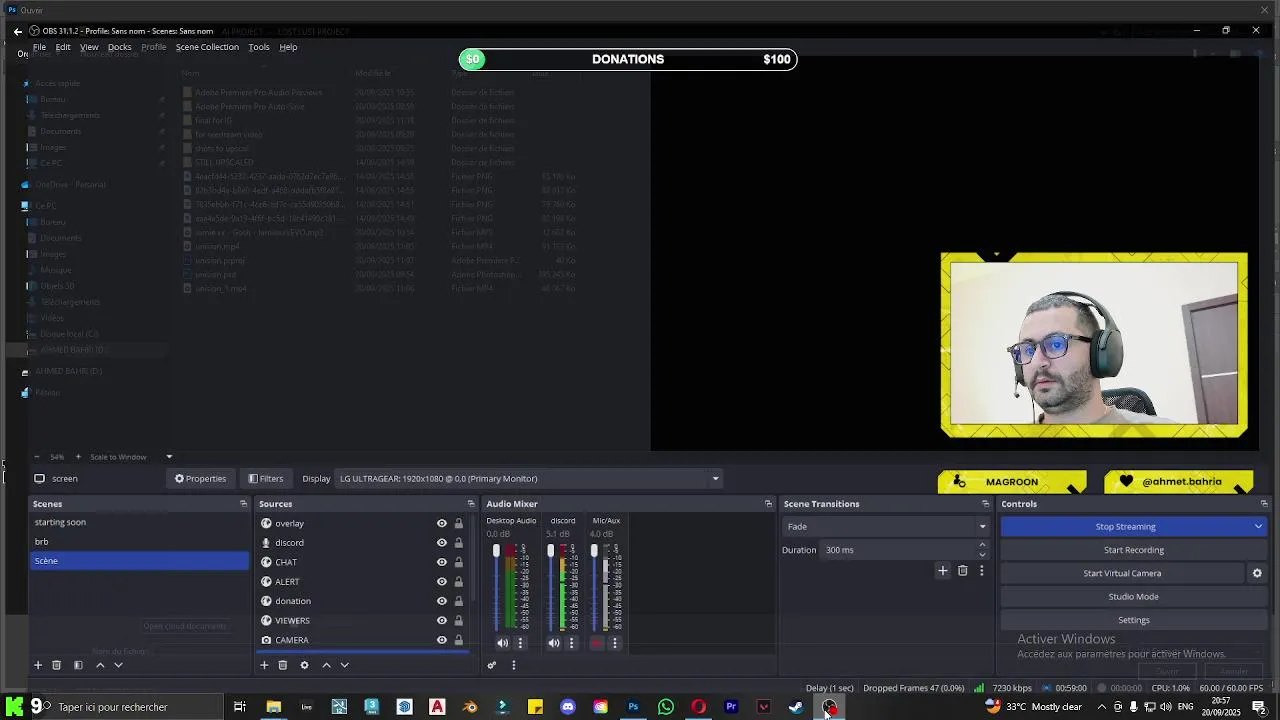Hide the overlay source with eye icon

pos(442,523)
